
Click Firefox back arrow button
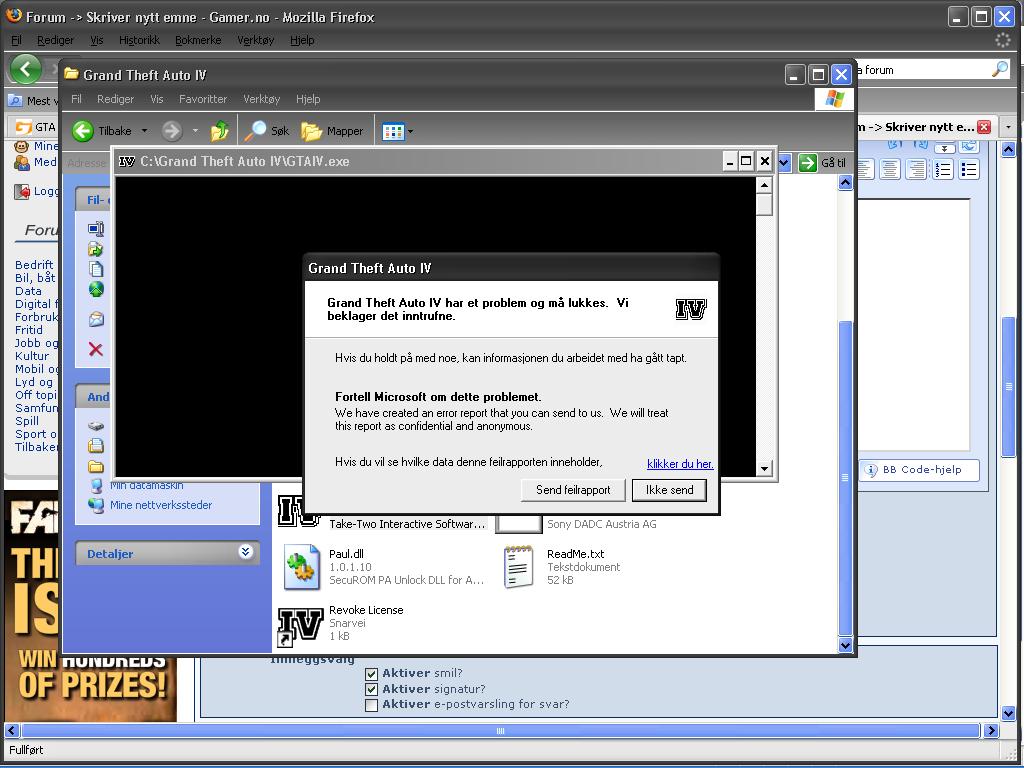click(26, 69)
